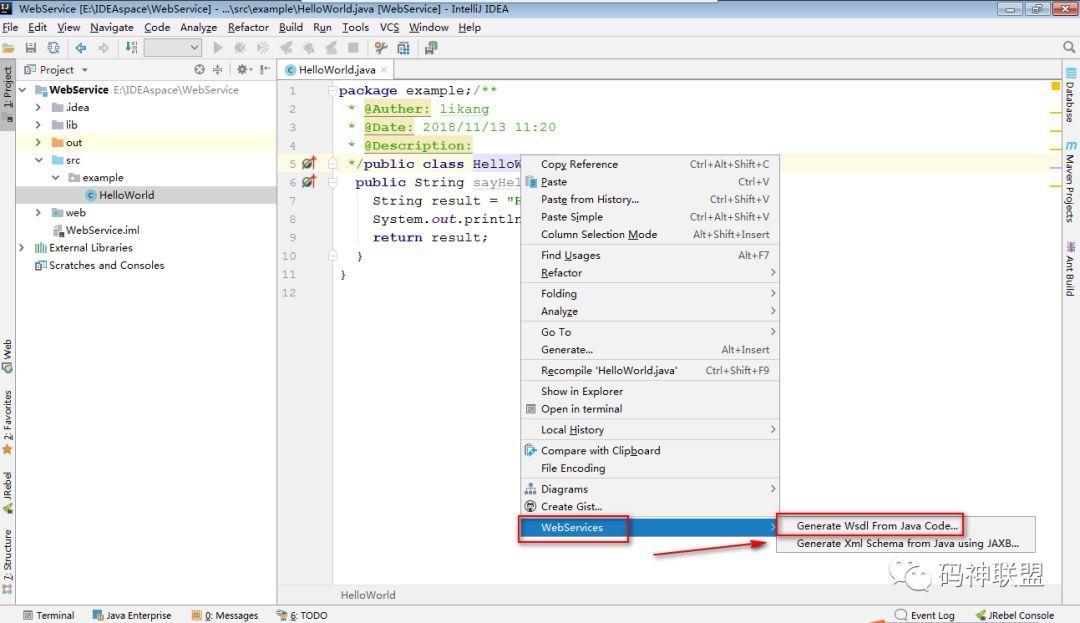Open the Event Log
The width and height of the screenshot is (1080, 623).
click(x=924, y=615)
